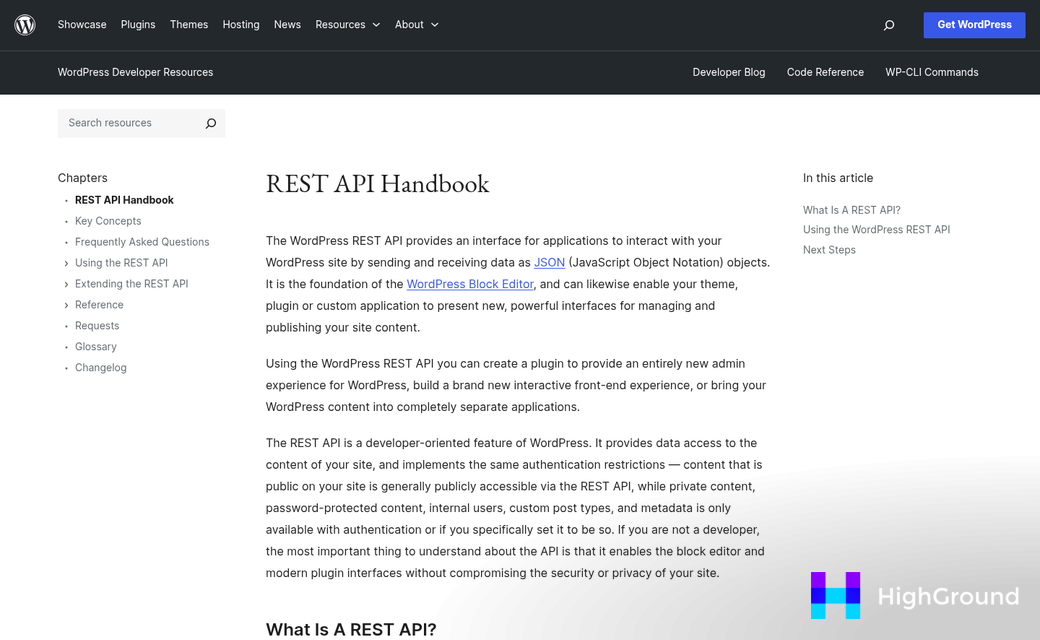Expand the Using the REST API chapter
This screenshot has height=640, width=1040.
pyautogui.click(x=66, y=263)
